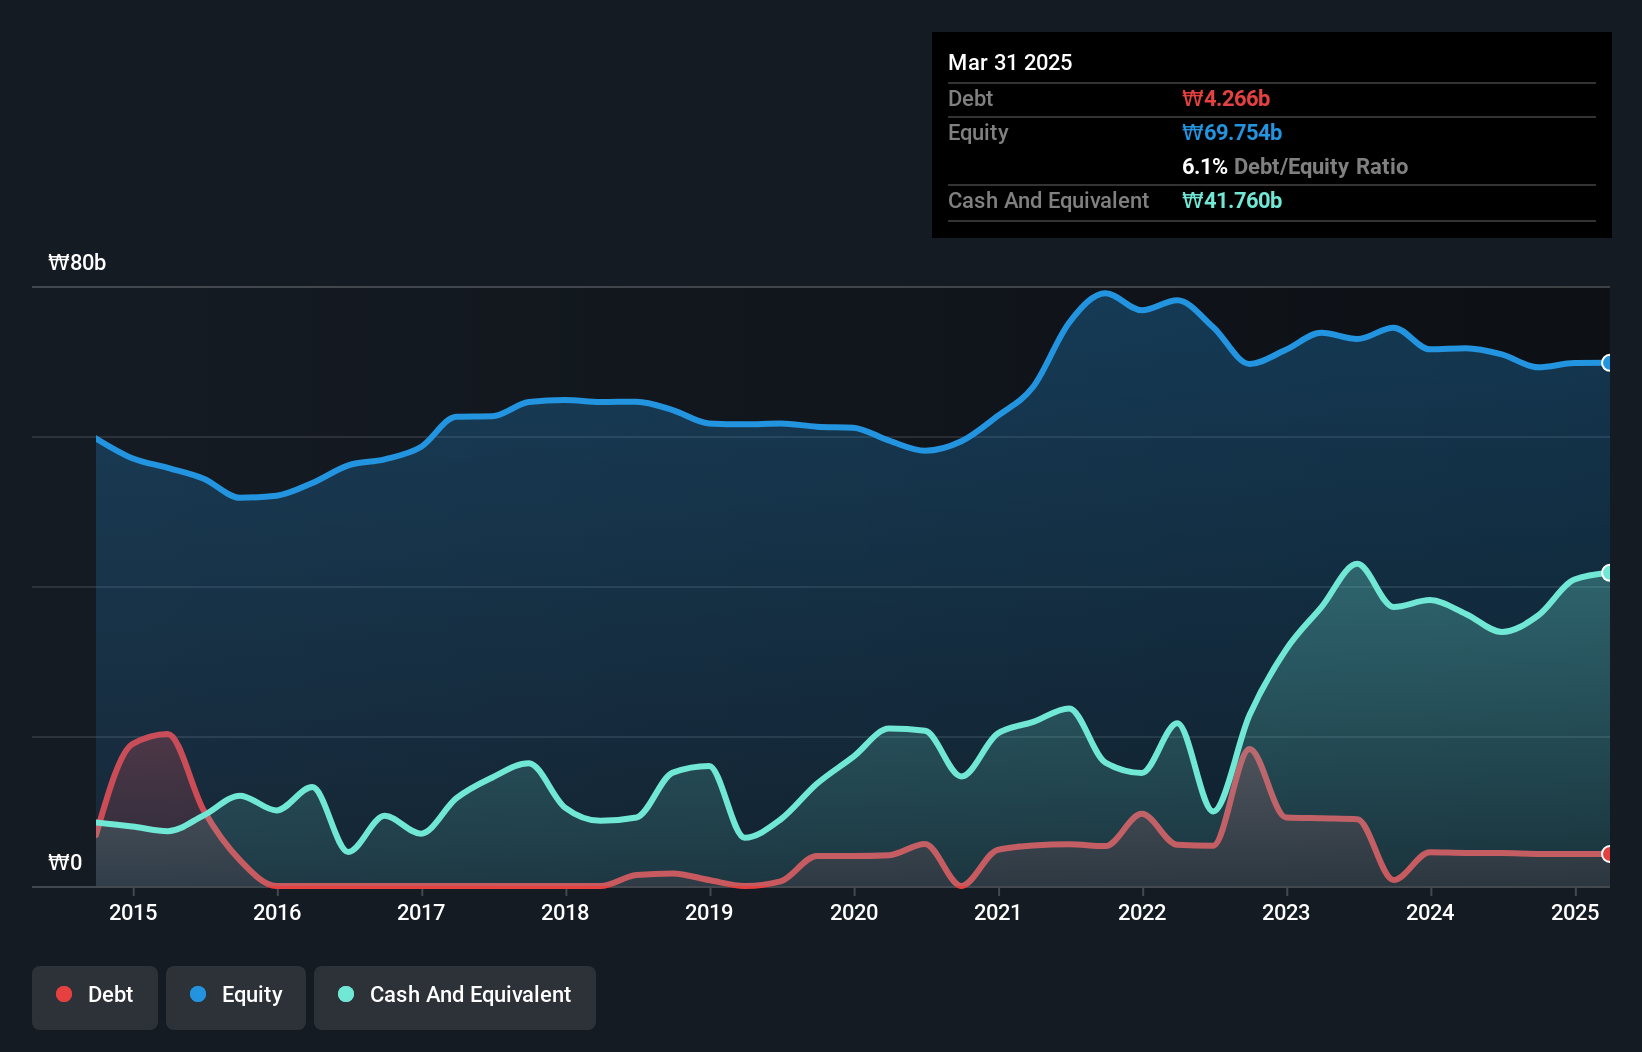Click the blue Equity value in the tooltip
This screenshot has height=1052, width=1642.
click(x=1232, y=132)
